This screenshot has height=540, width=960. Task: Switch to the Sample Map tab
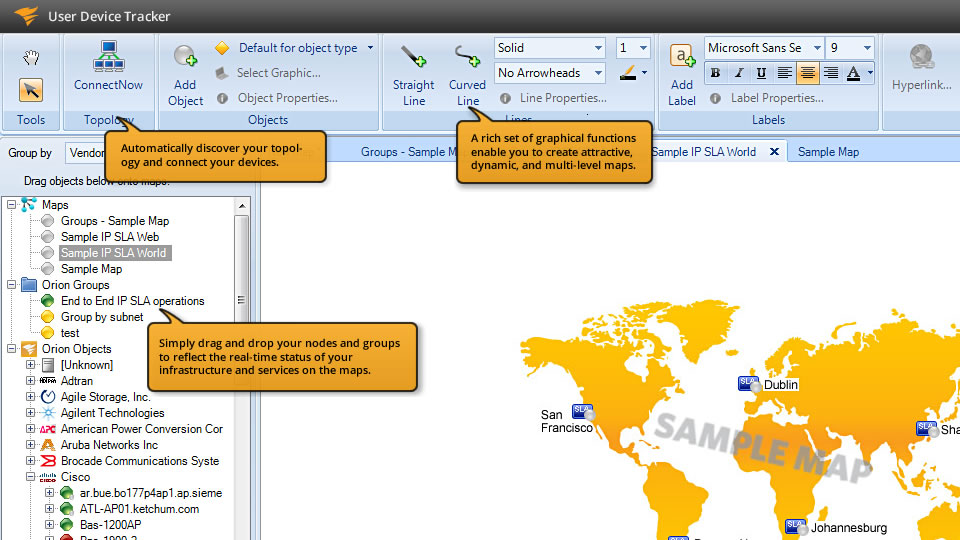tap(828, 152)
